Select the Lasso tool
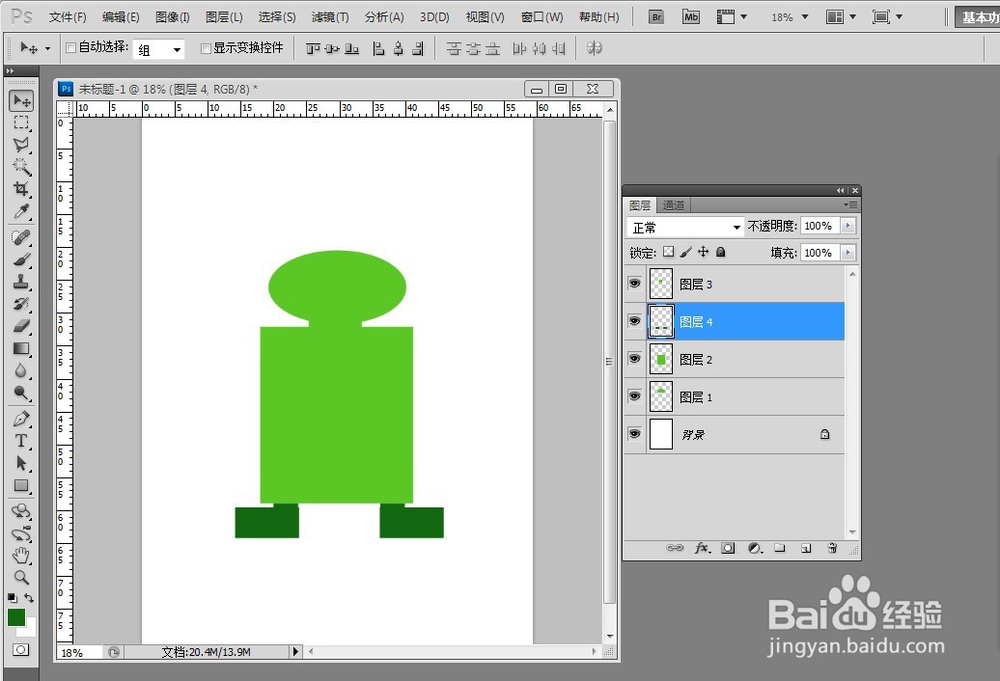Image resolution: width=1000 pixels, height=681 pixels. 21,145
